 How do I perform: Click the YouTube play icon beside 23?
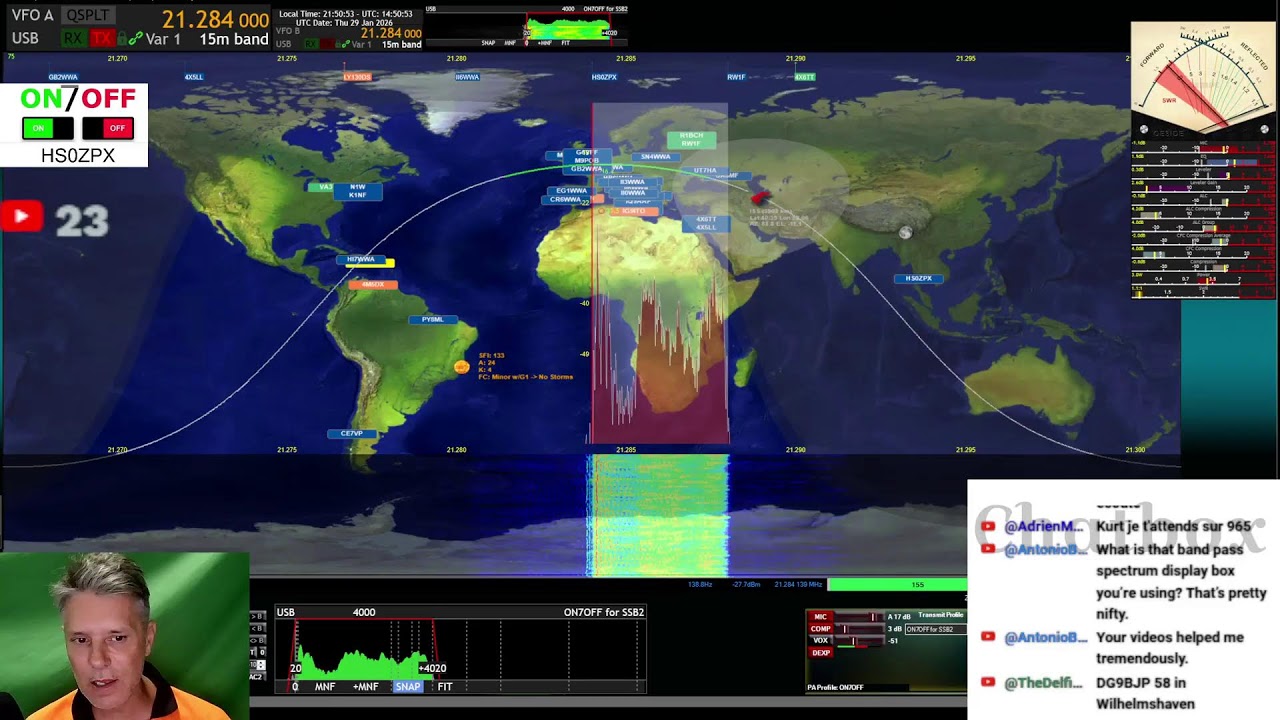click(21, 216)
